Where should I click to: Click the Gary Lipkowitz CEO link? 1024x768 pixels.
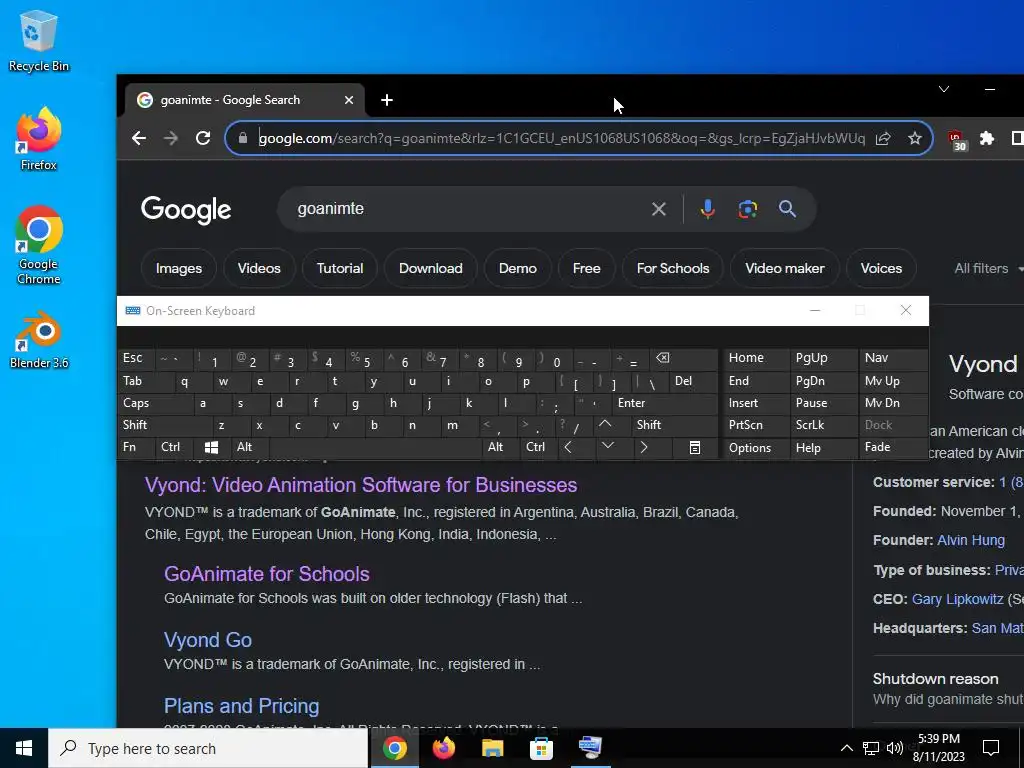click(x=957, y=599)
